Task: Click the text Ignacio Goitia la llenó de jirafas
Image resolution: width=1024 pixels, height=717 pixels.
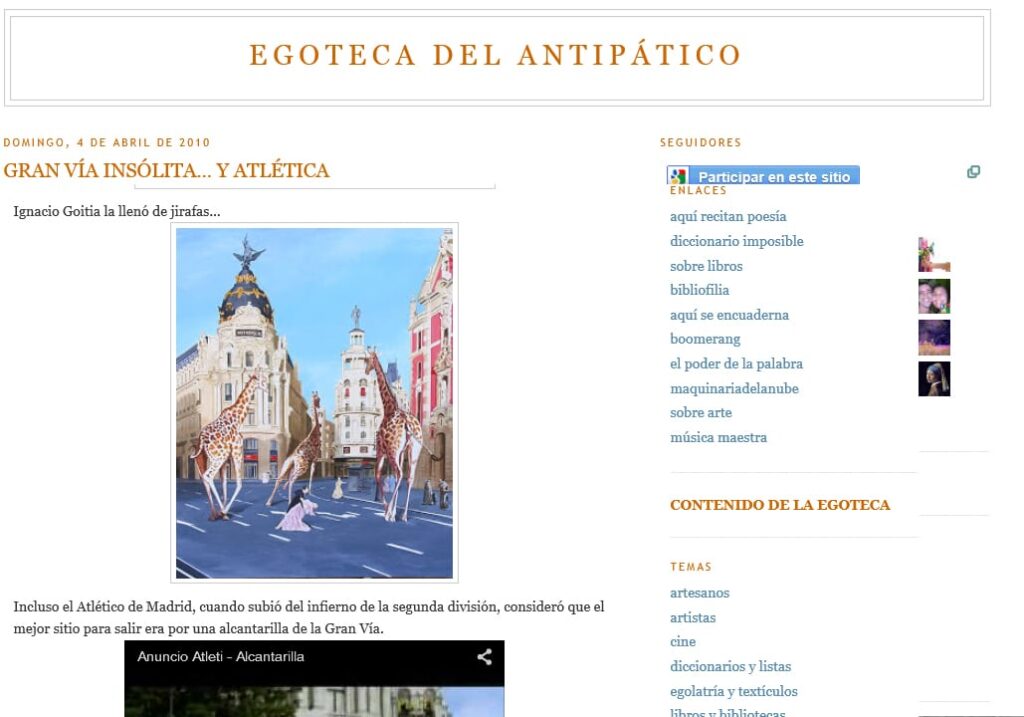Action: click(x=117, y=212)
